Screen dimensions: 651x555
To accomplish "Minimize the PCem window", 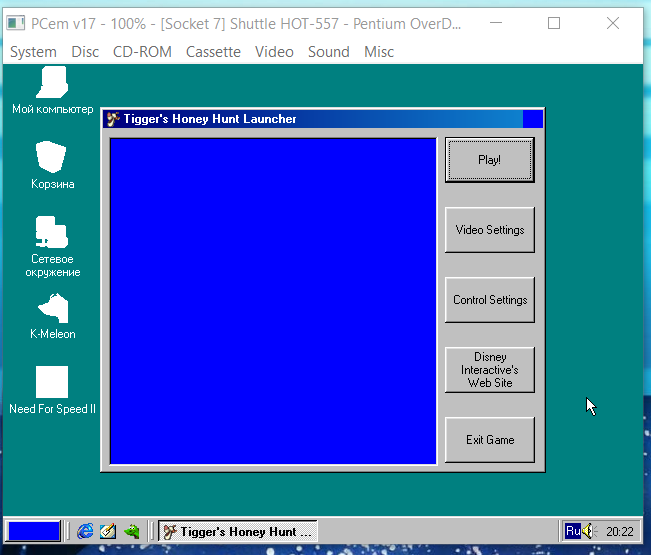I will 496,23.
